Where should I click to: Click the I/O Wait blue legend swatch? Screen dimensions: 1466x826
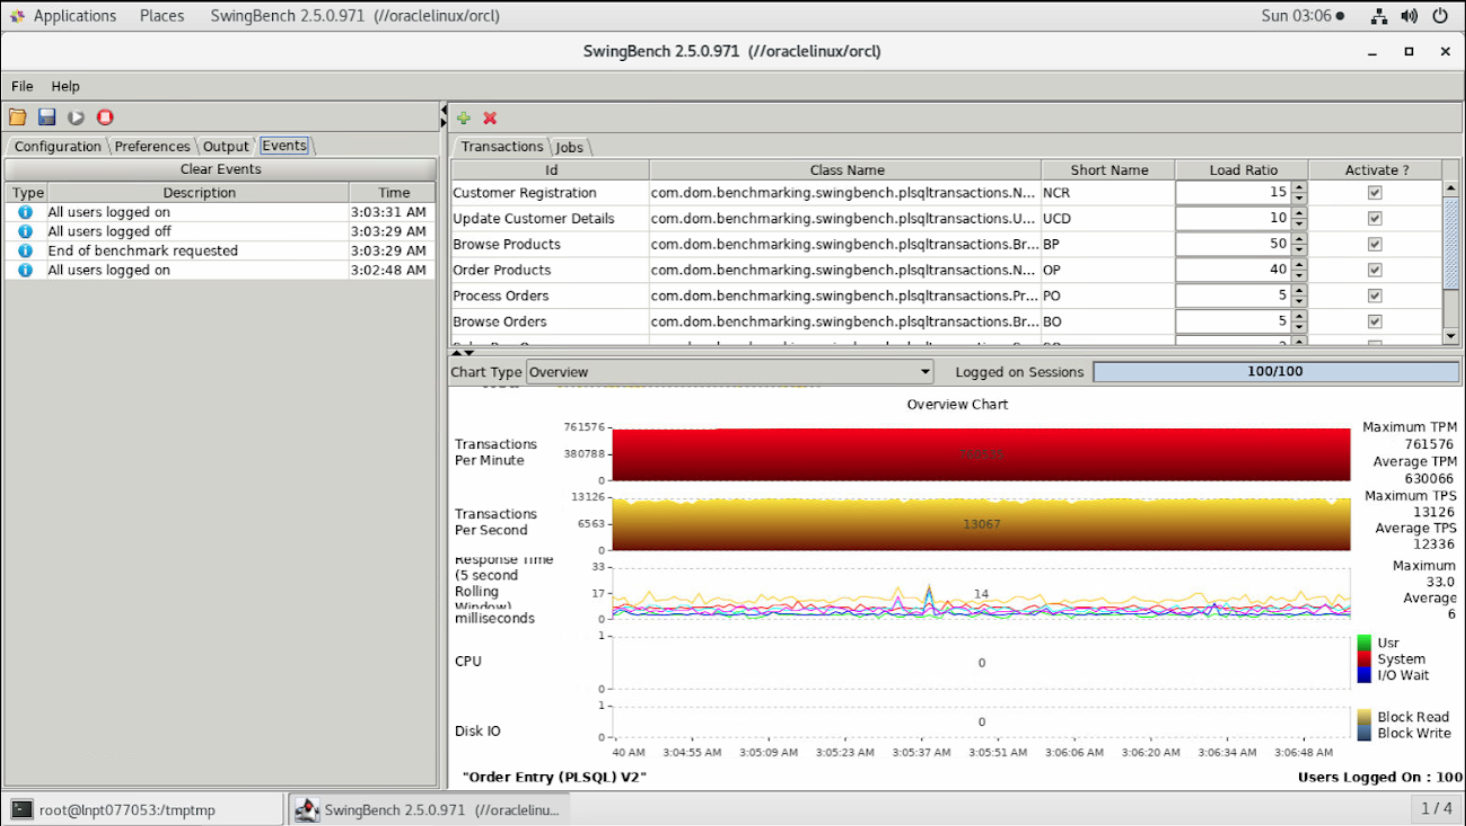[1364, 675]
